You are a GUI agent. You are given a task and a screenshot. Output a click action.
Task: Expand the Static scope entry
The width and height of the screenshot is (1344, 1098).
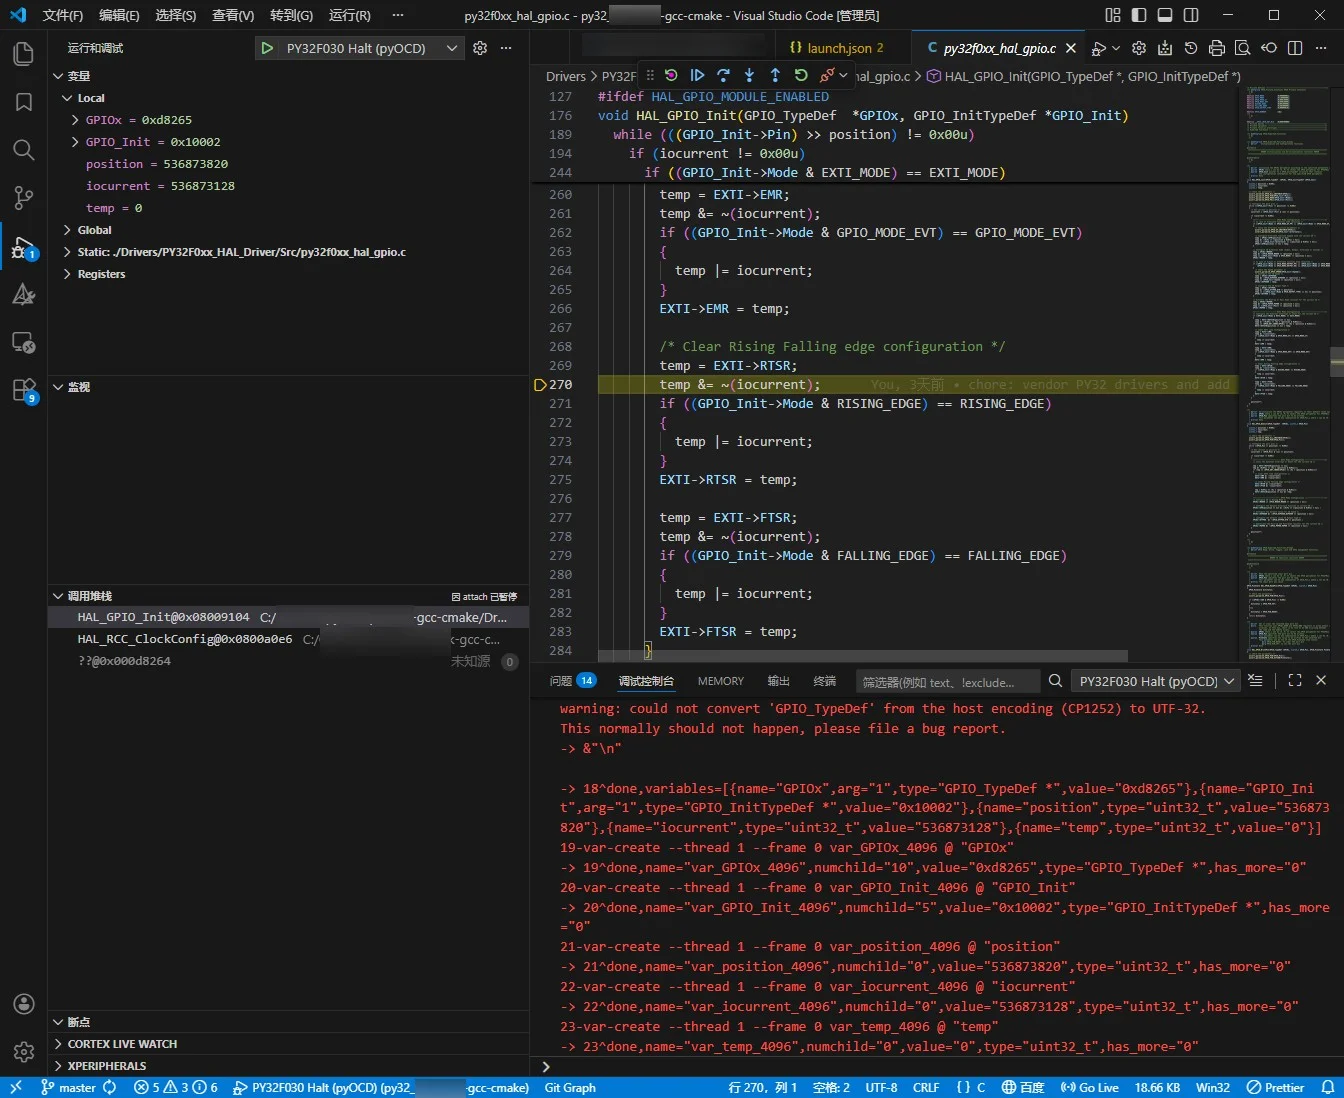(x=67, y=252)
